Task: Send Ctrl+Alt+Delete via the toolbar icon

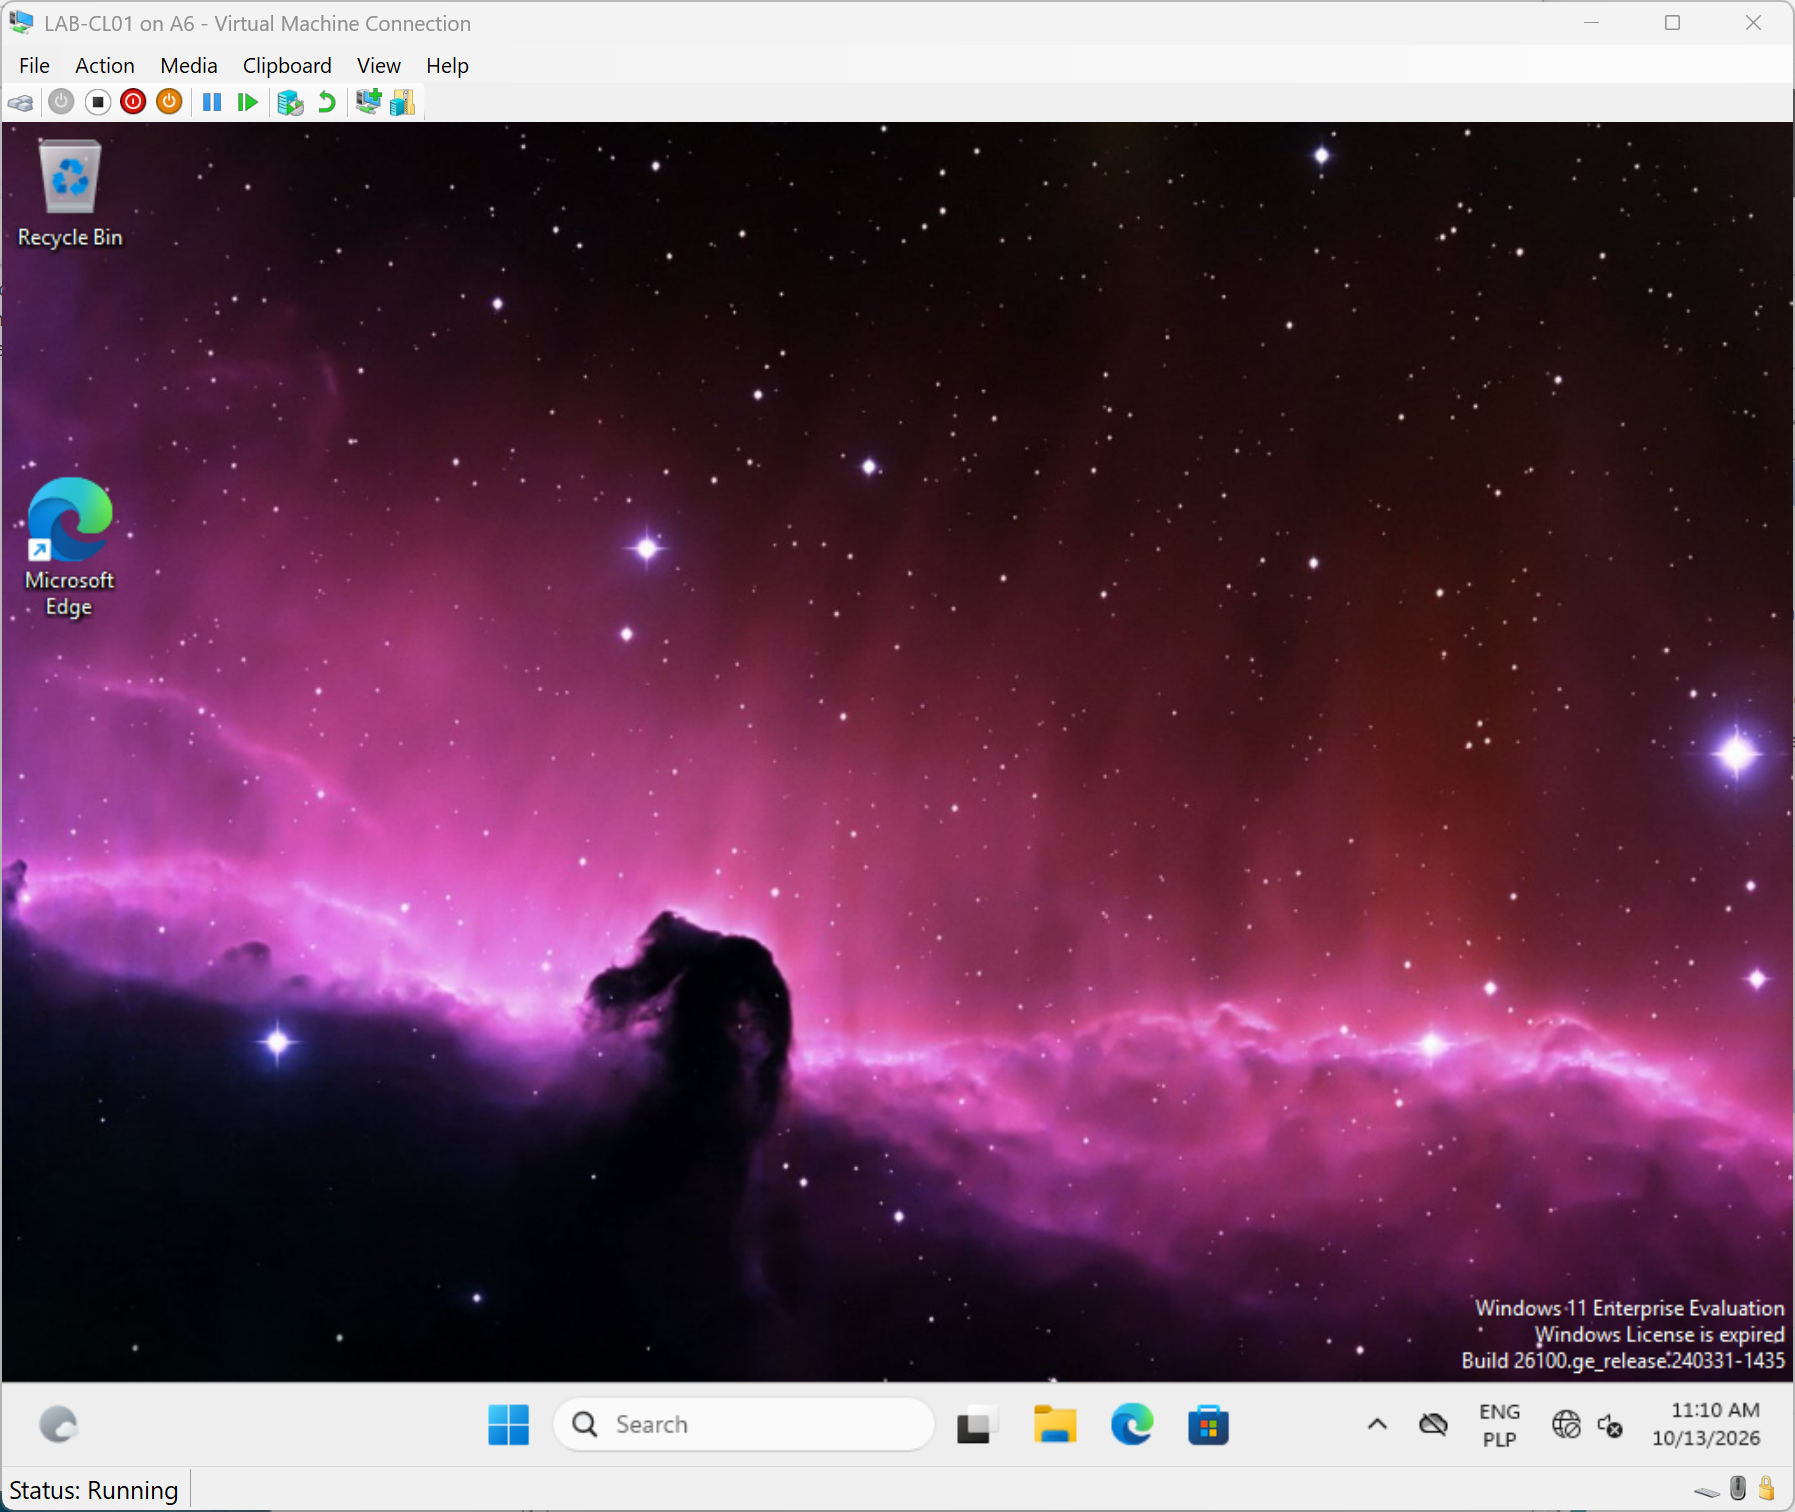Action: pos(21,102)
